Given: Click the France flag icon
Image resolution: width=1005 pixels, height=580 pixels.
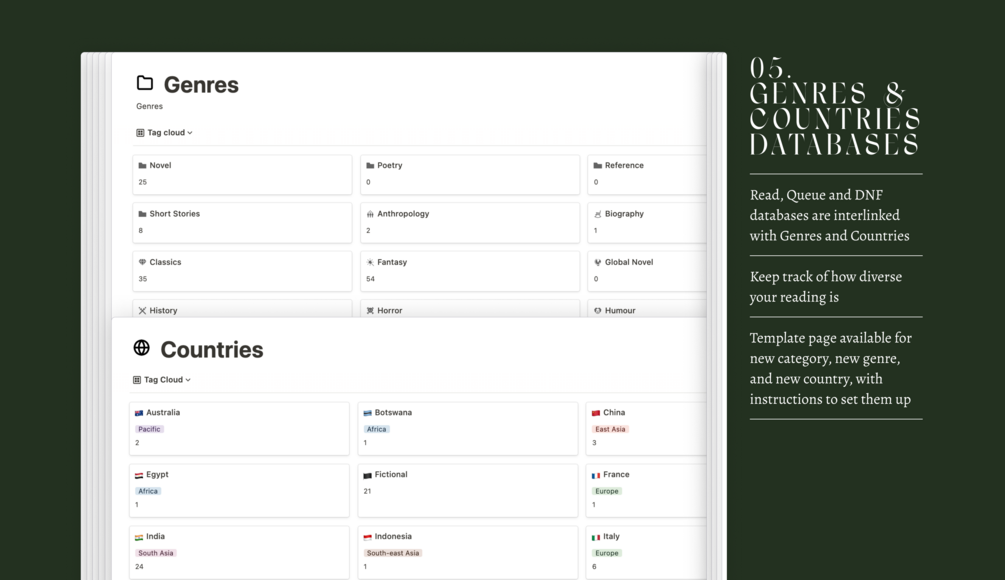Looking at the screenshot, I should tap(595, 476).
